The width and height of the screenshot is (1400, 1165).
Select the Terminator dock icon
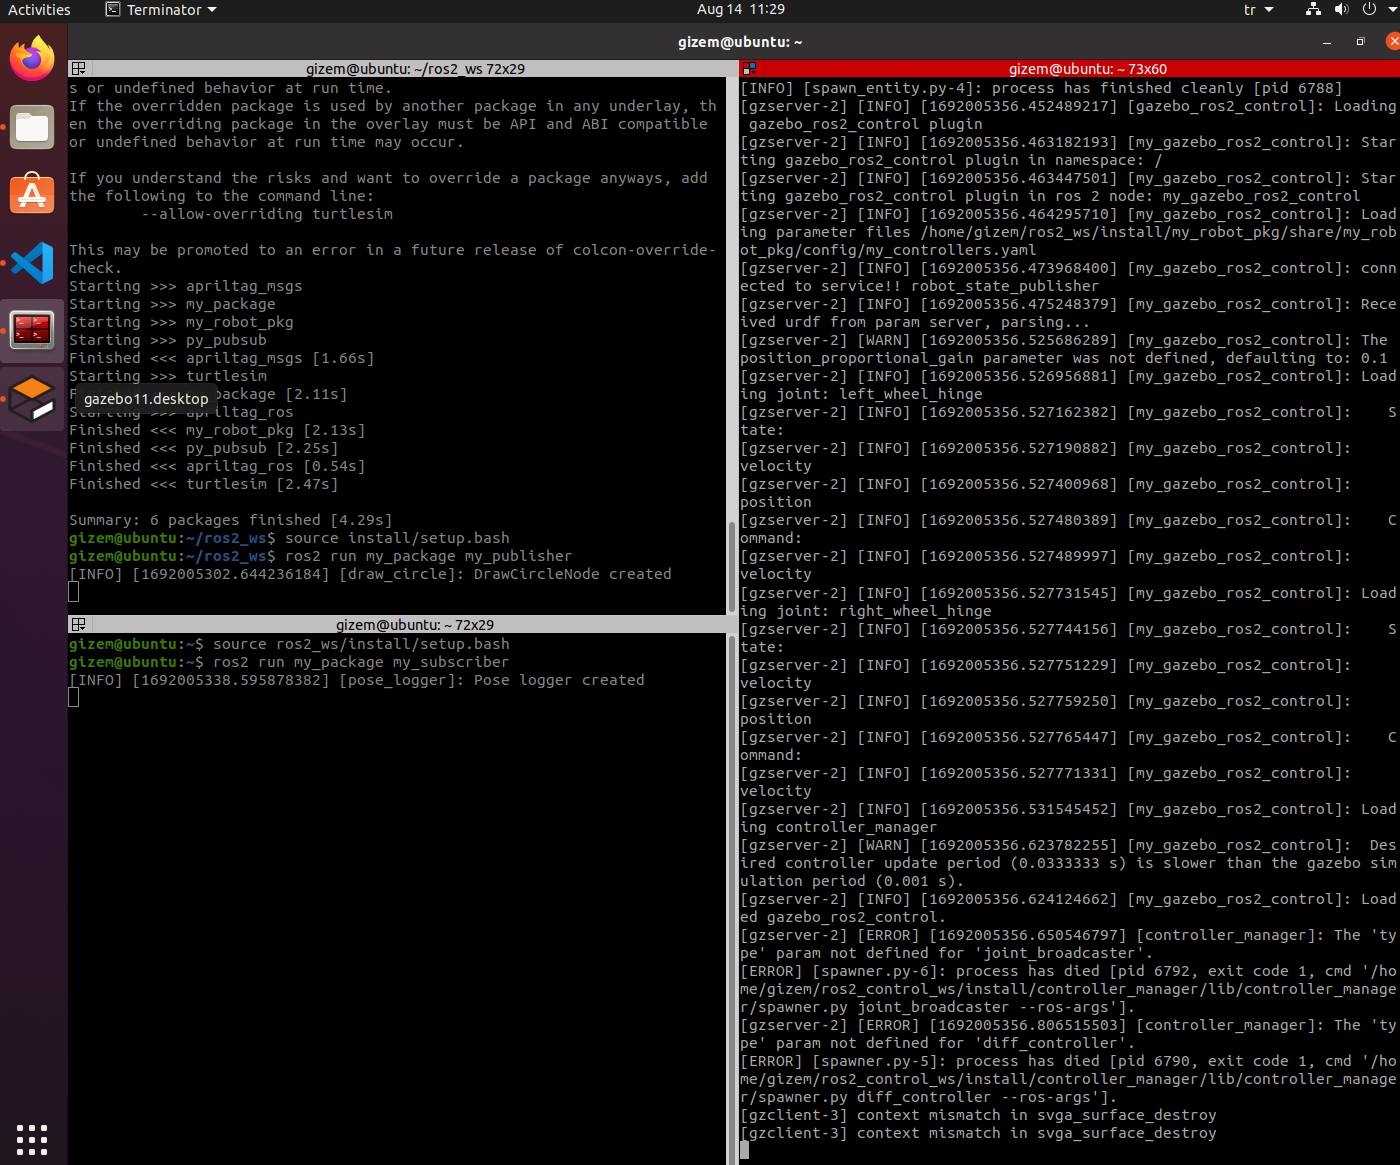[x=32, y=330]
